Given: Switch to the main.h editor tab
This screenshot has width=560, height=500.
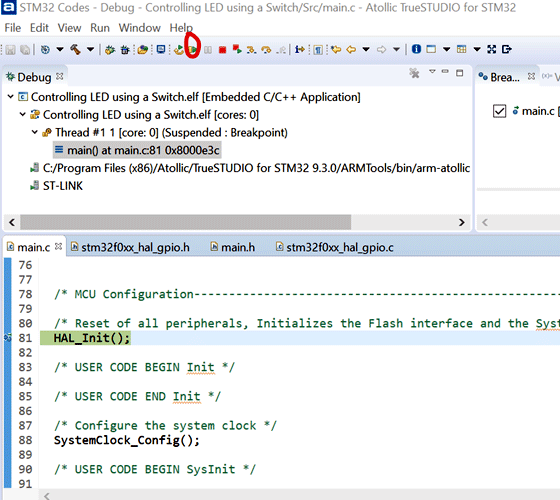Looking at the screenshot, I should [232, 247].
